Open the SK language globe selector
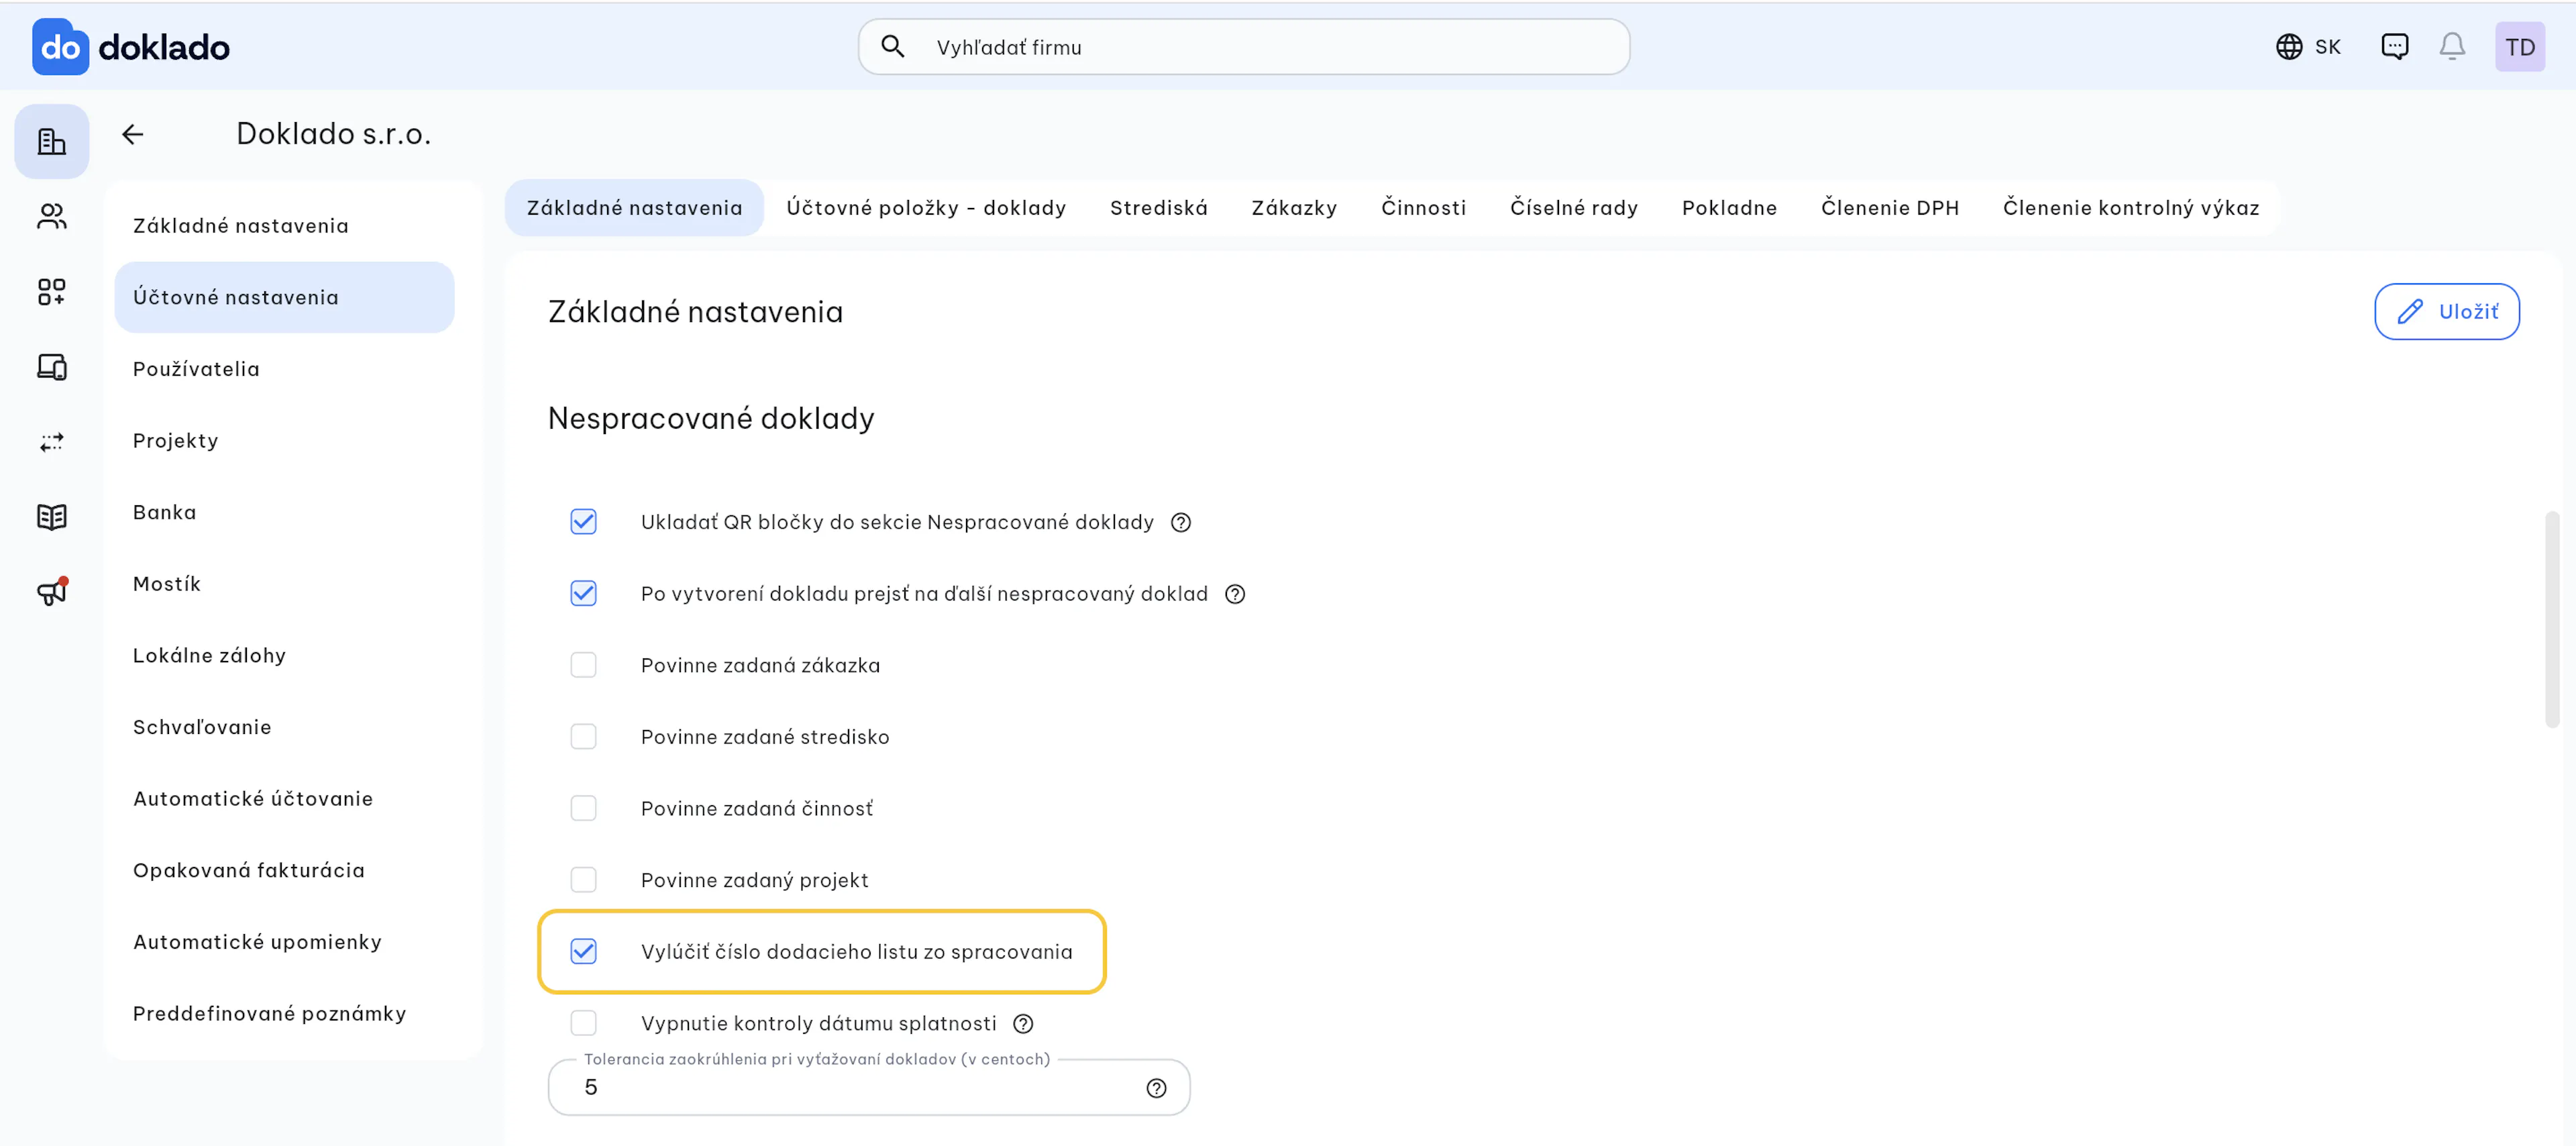The image size is (2576, 1146). 2308,47
